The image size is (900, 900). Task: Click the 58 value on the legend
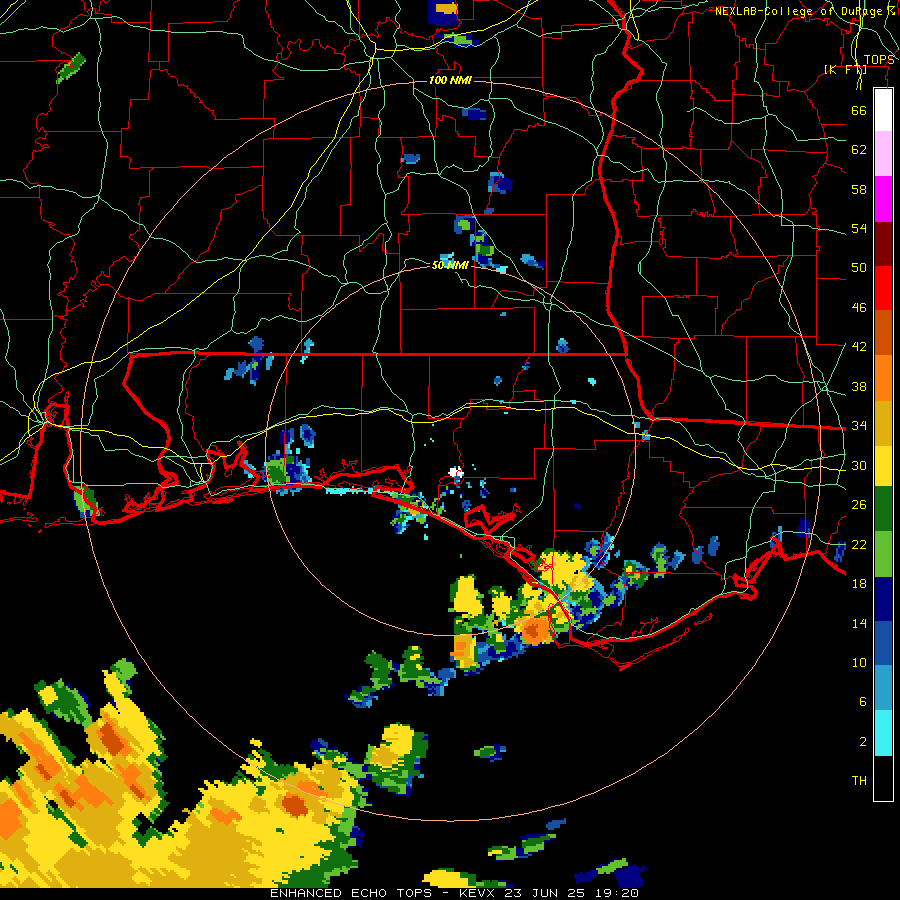pyautogui.click(x=859, y=189)
